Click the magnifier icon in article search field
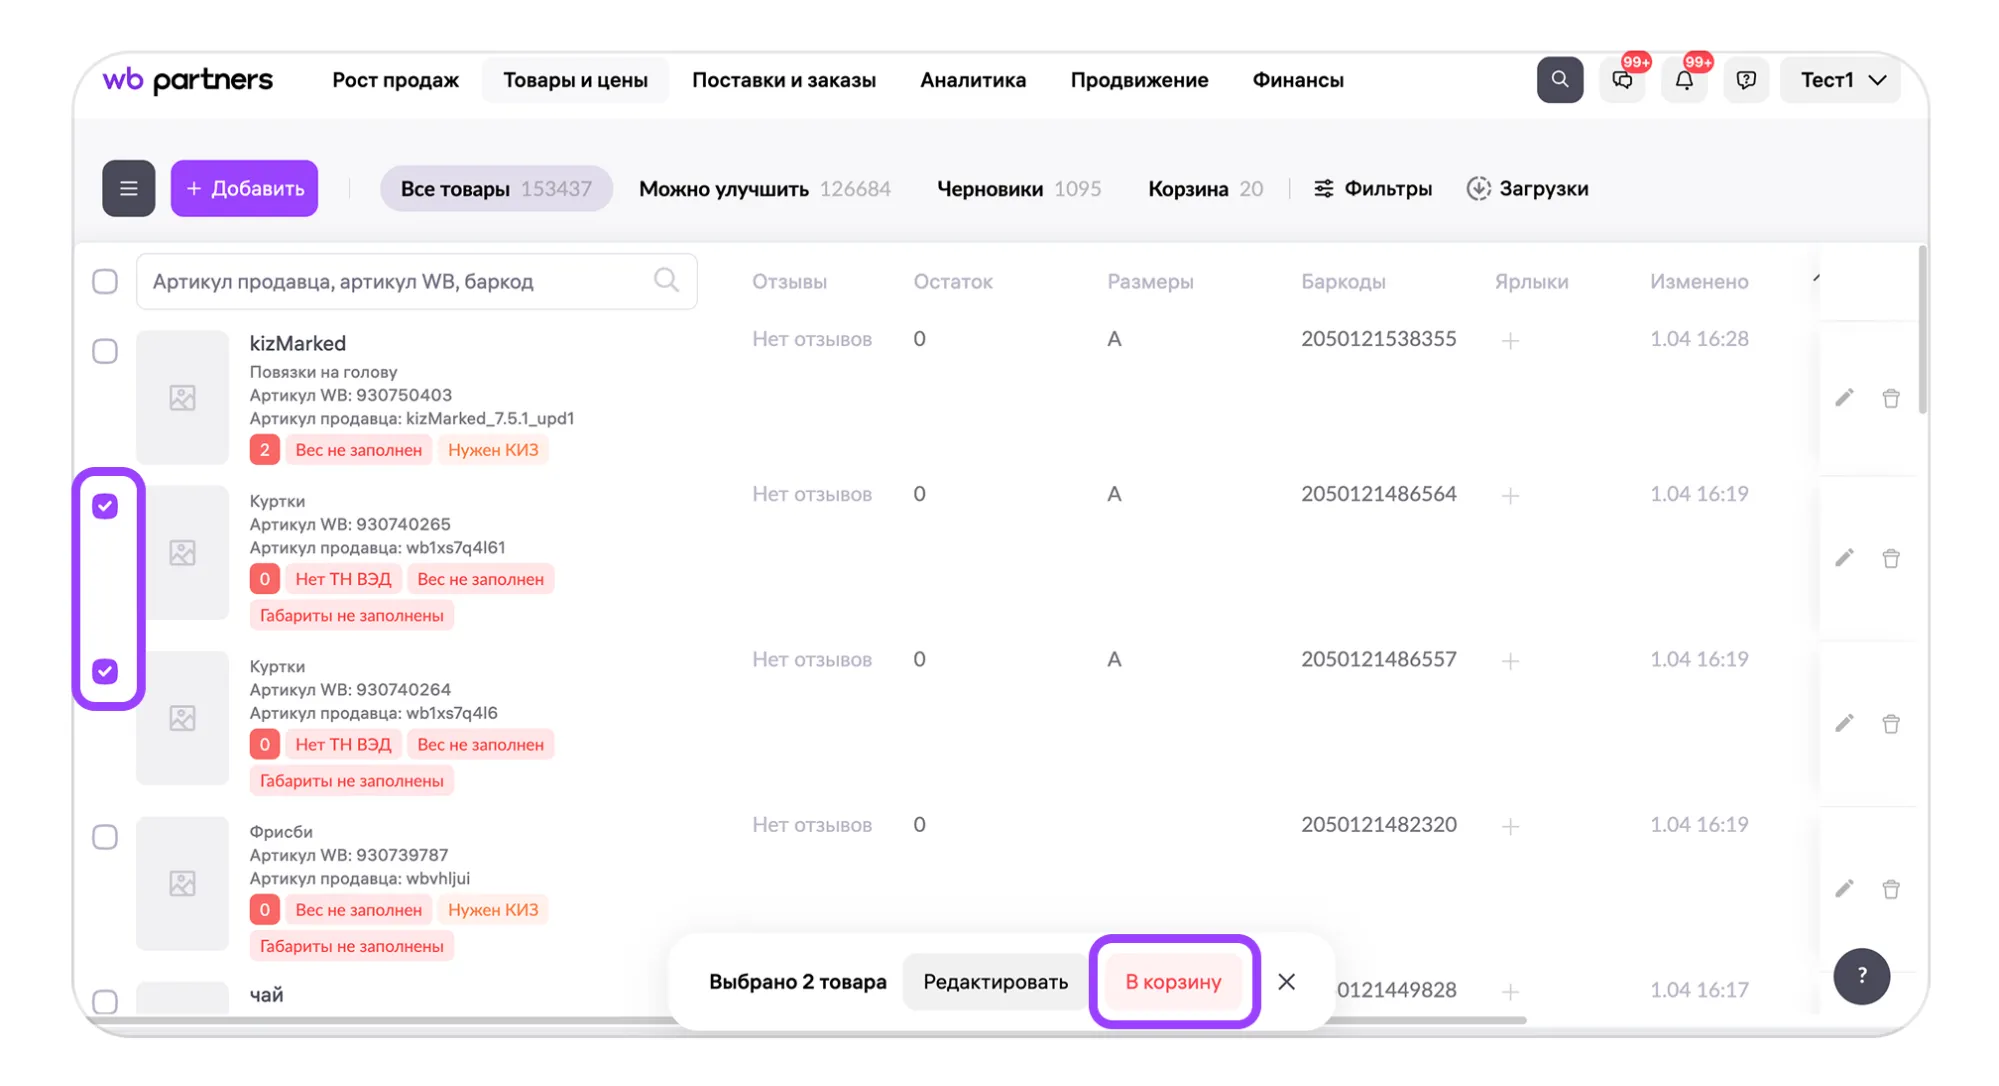Viewport: 1999px width, 1086px height. tap(666, 281)
